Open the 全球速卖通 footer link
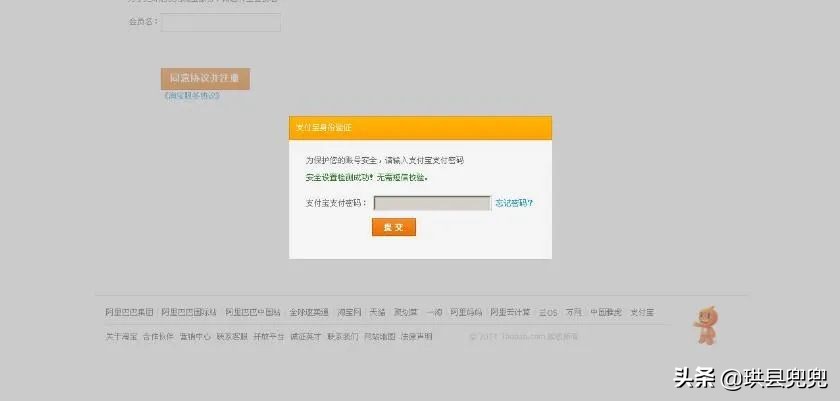The image size is (840, 401). pyautogui.click(x=309, y=312)
